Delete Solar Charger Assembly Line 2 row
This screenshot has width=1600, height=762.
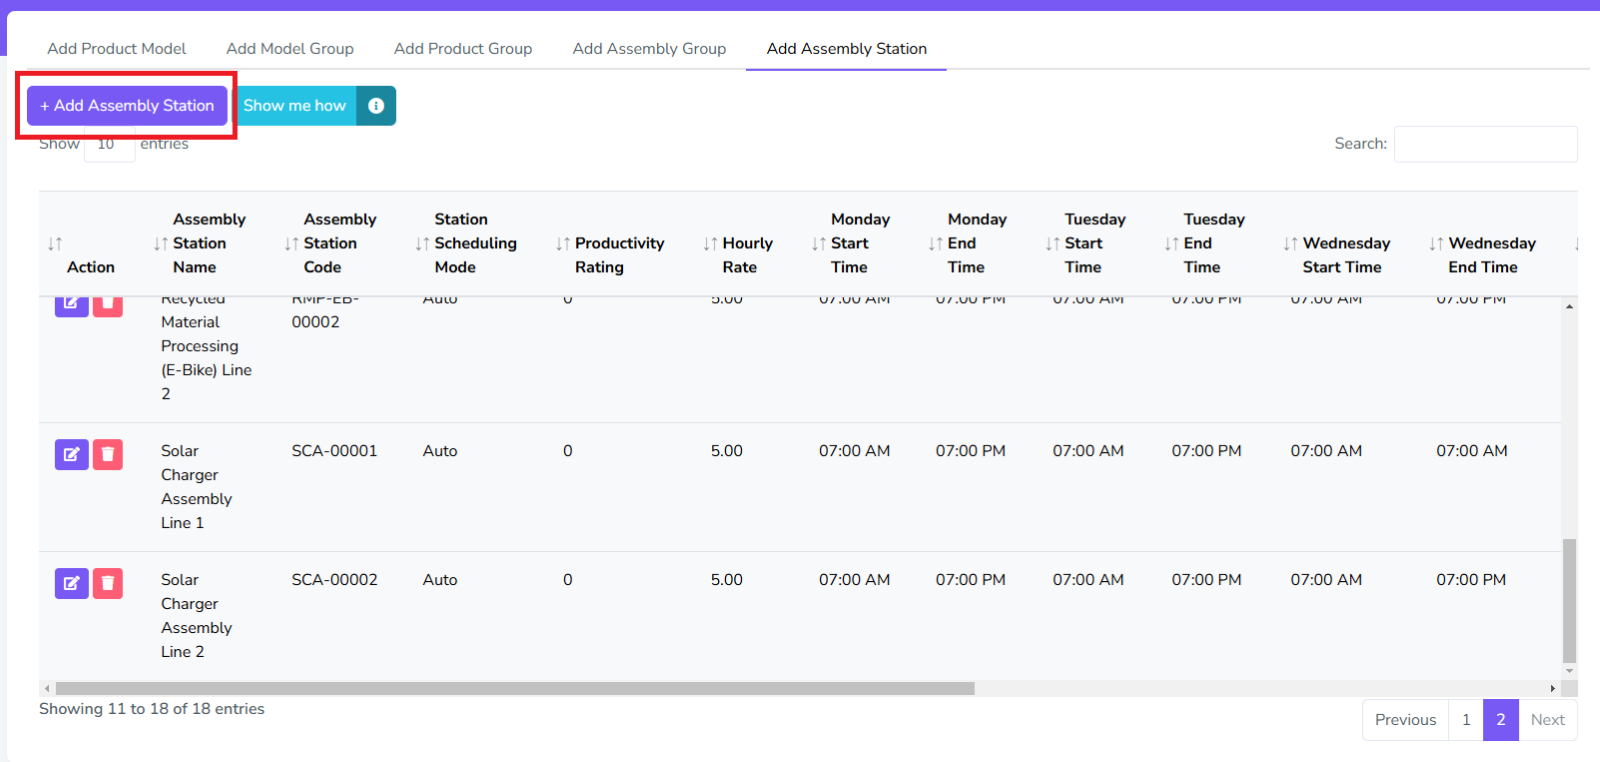coord(108,583)
